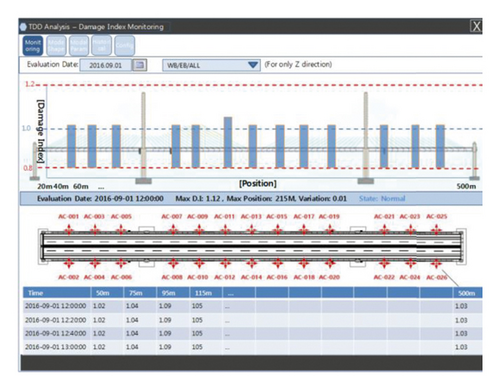
Task: Click the dropdown arrow next to WB/EB/ALL
Action: pos(253,65)
